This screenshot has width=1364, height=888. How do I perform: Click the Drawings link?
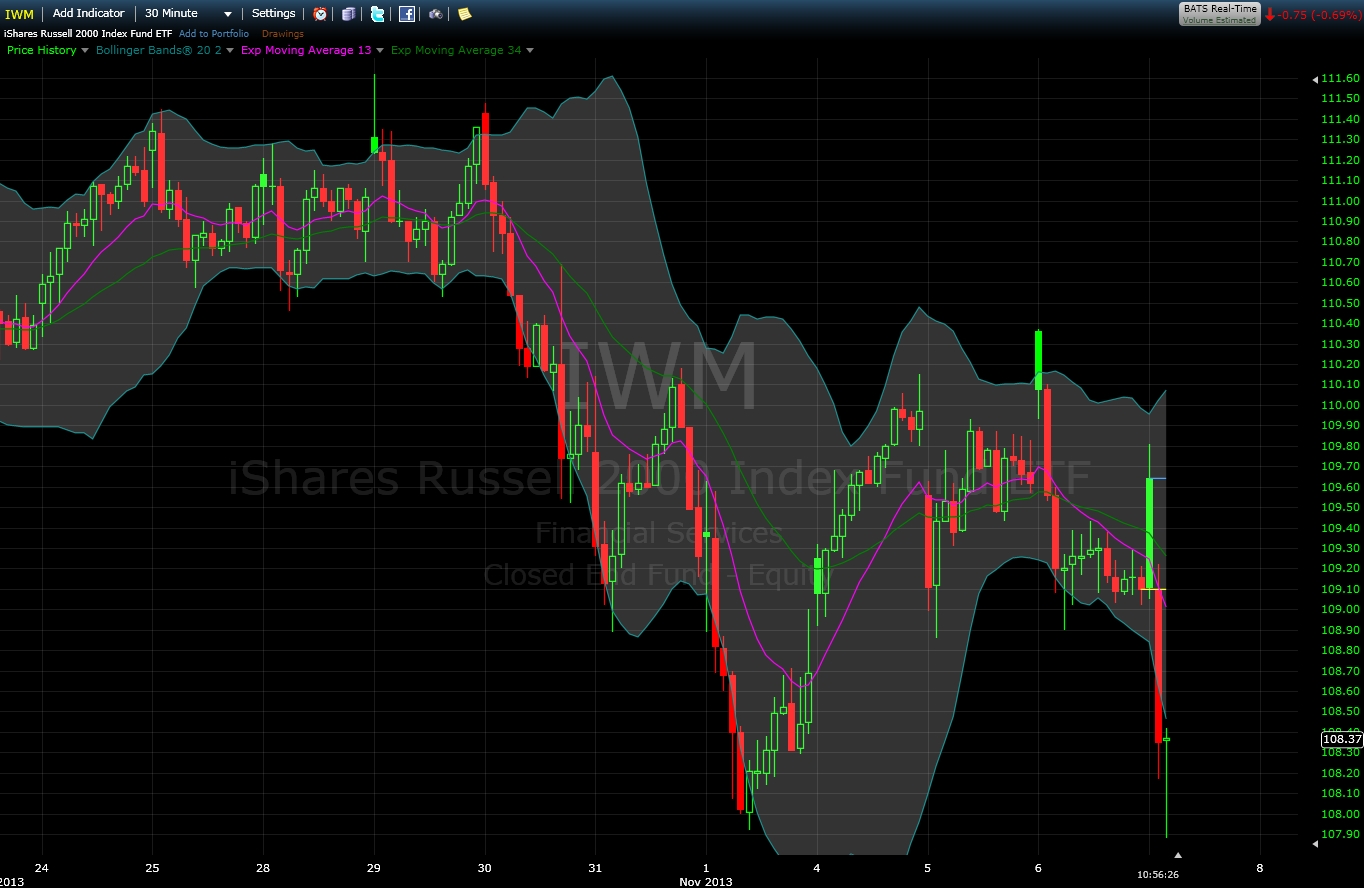(x=283, y=34)
